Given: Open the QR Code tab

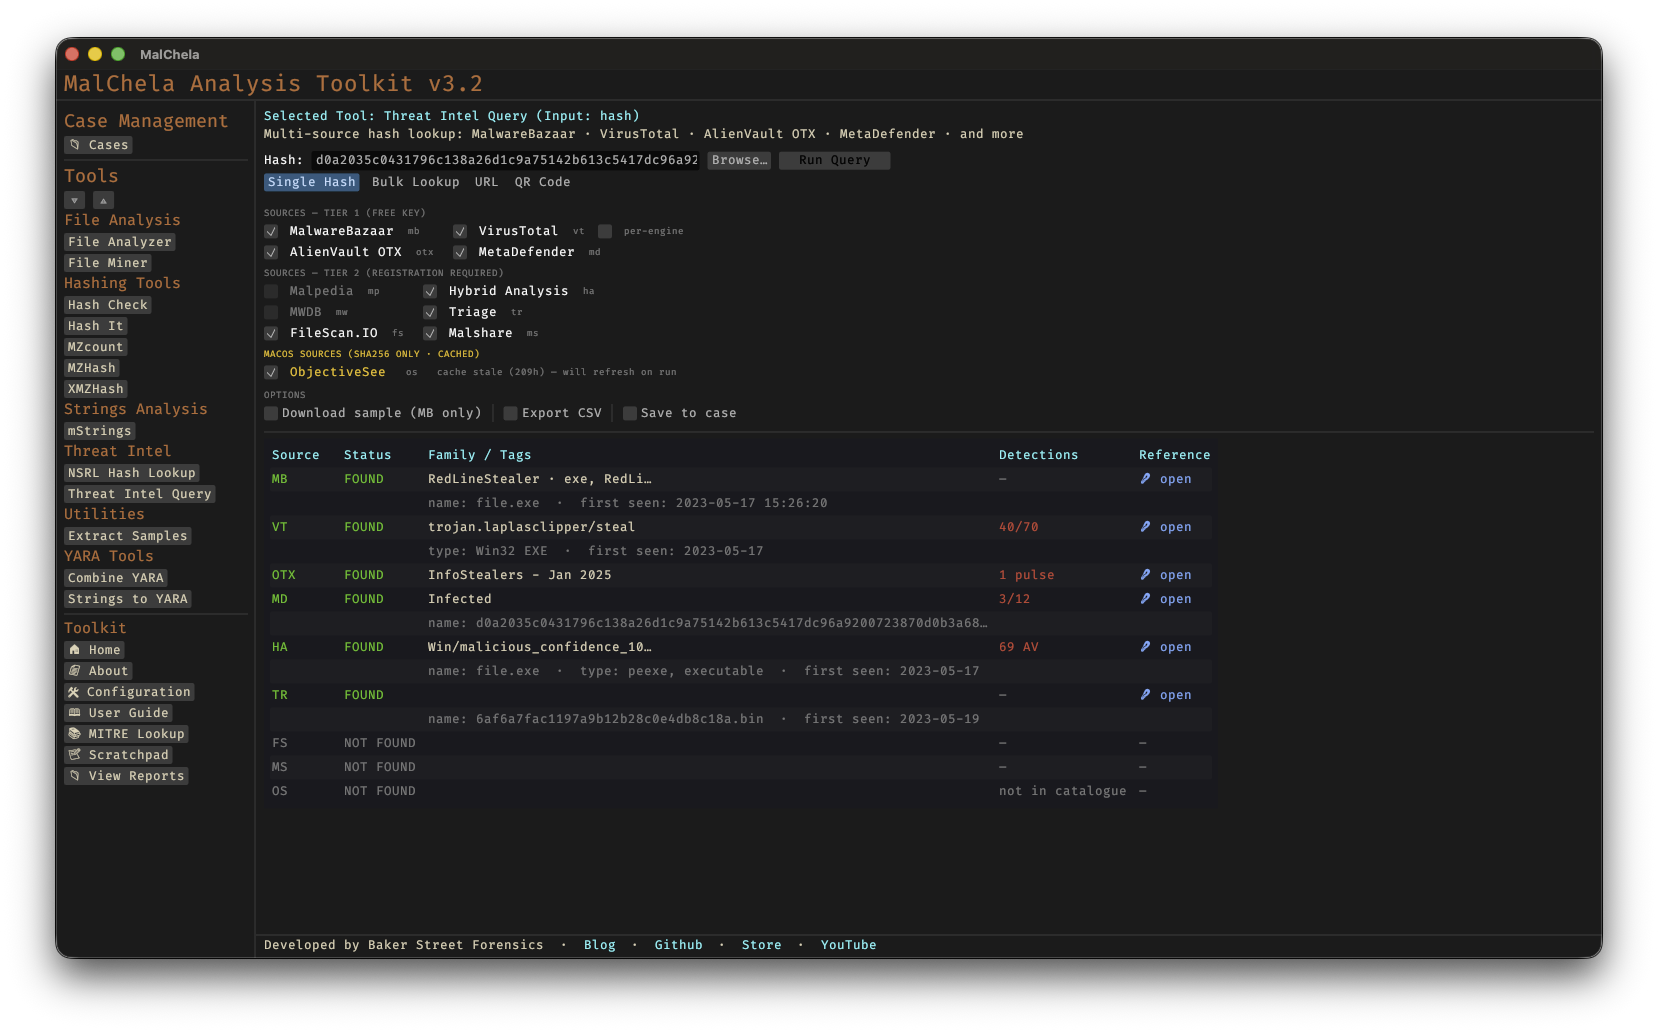Looking at the screenshot, I should click(542, 182).
